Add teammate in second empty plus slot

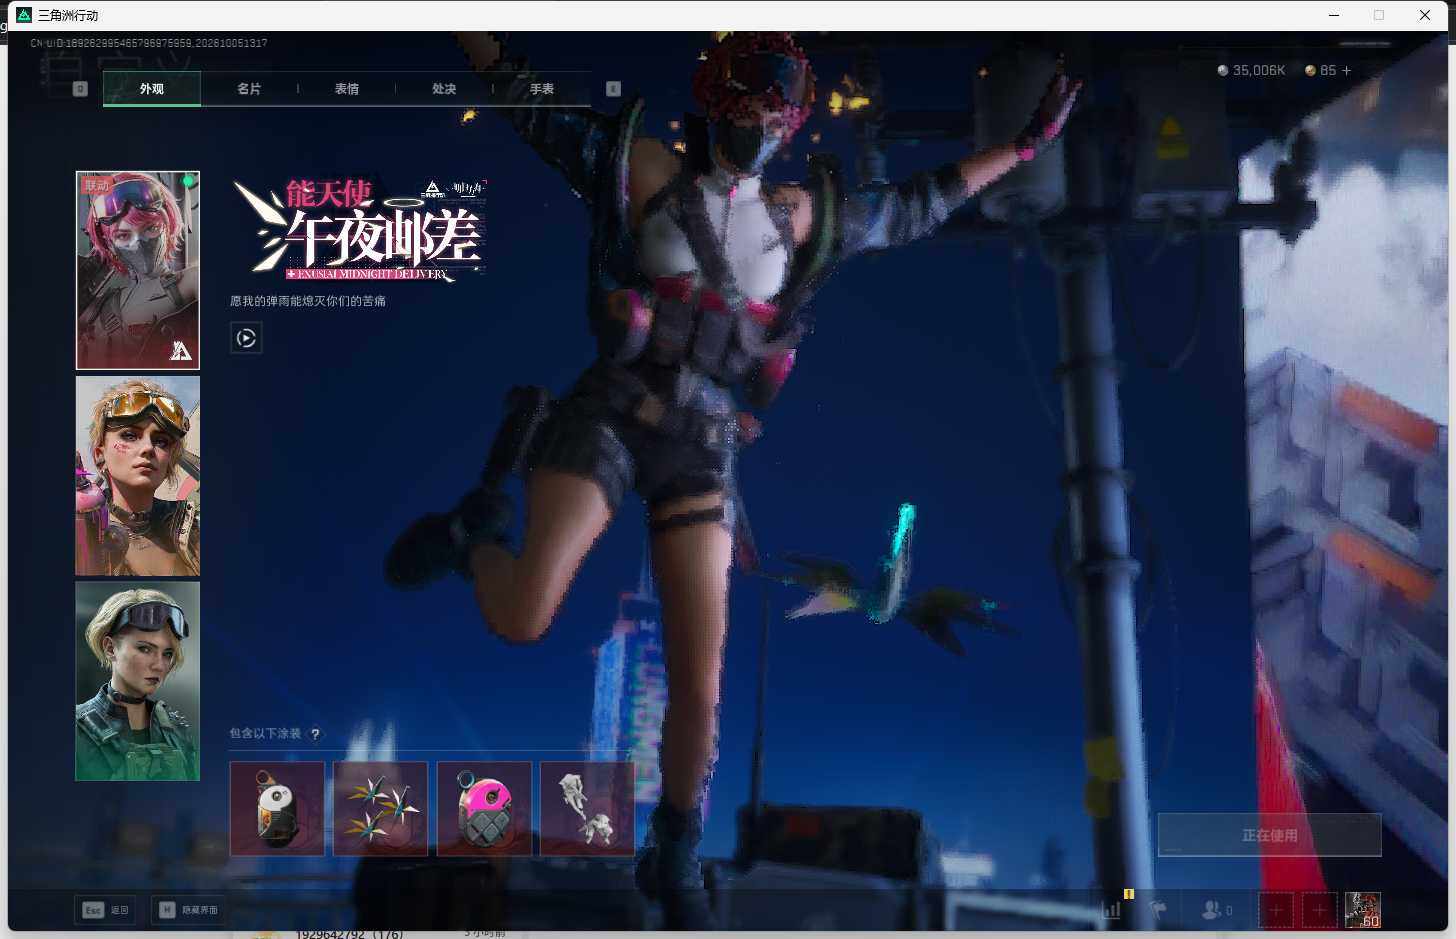1319,910
